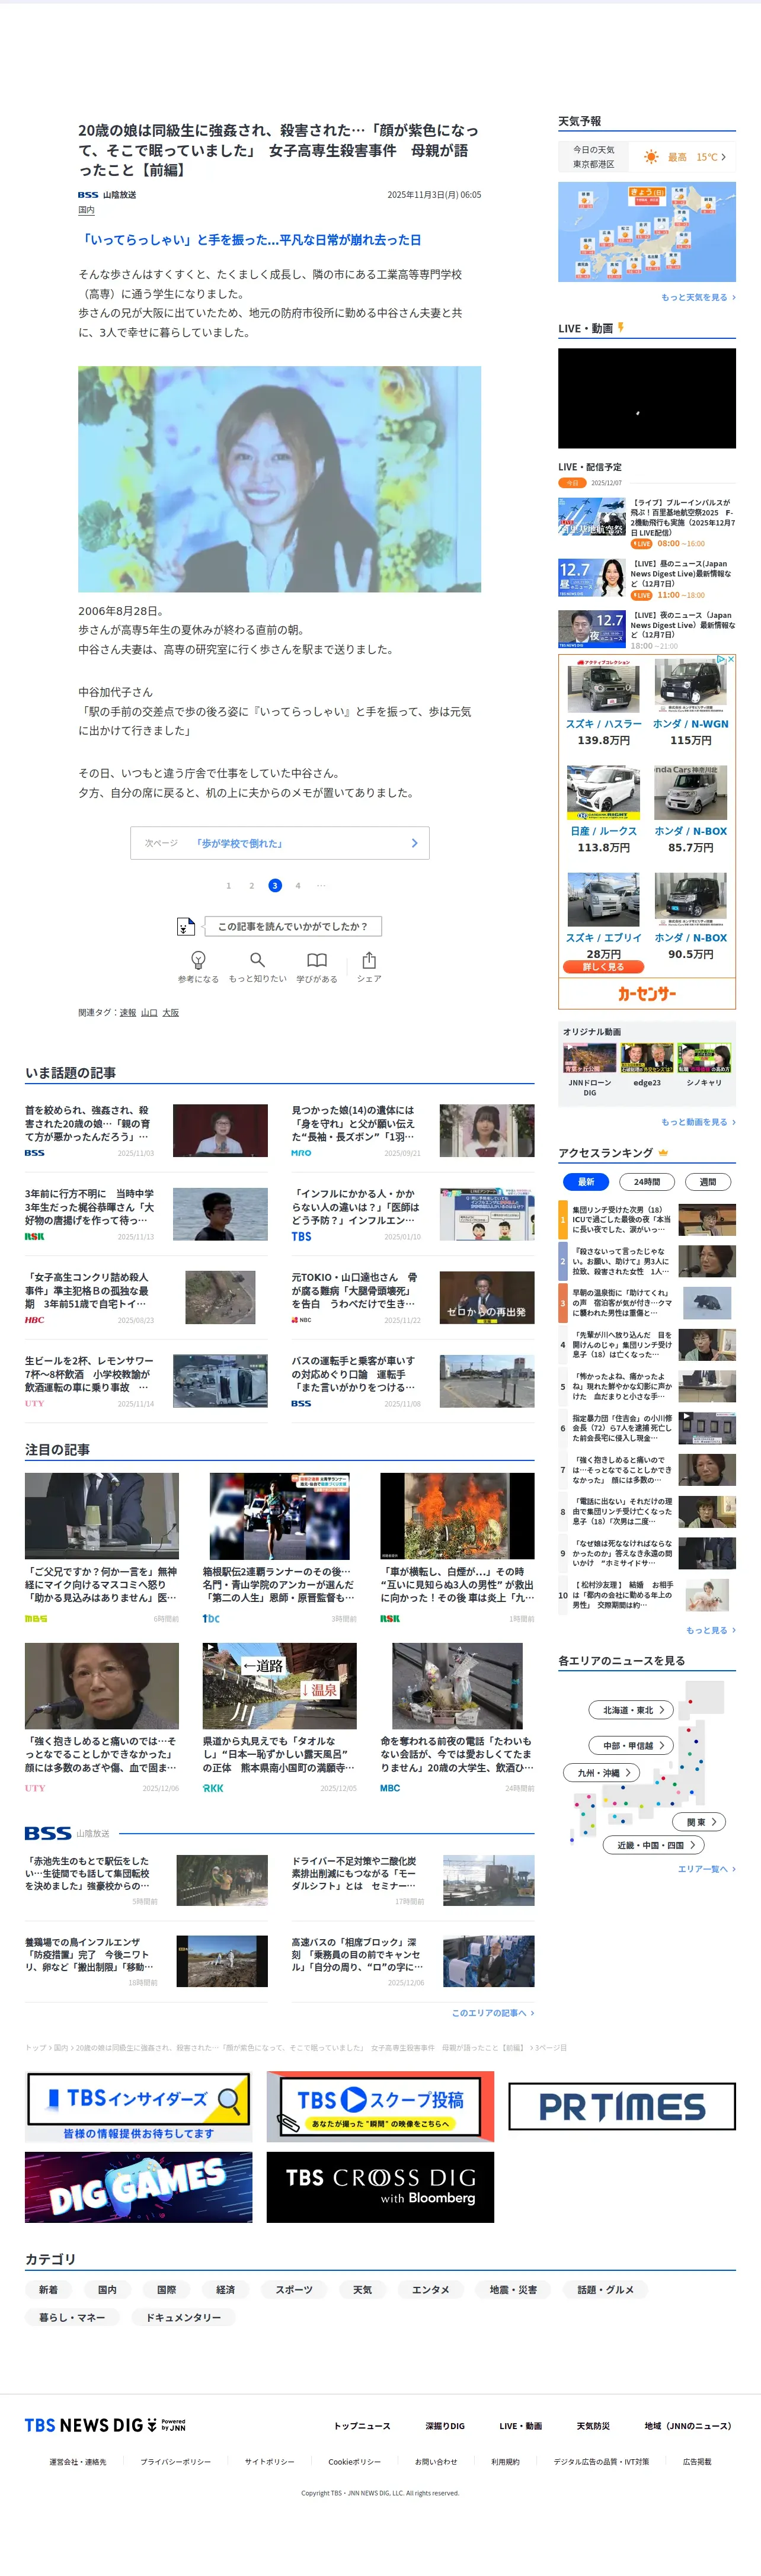Open the ranking もっと見る link

tap(710, 1630)
